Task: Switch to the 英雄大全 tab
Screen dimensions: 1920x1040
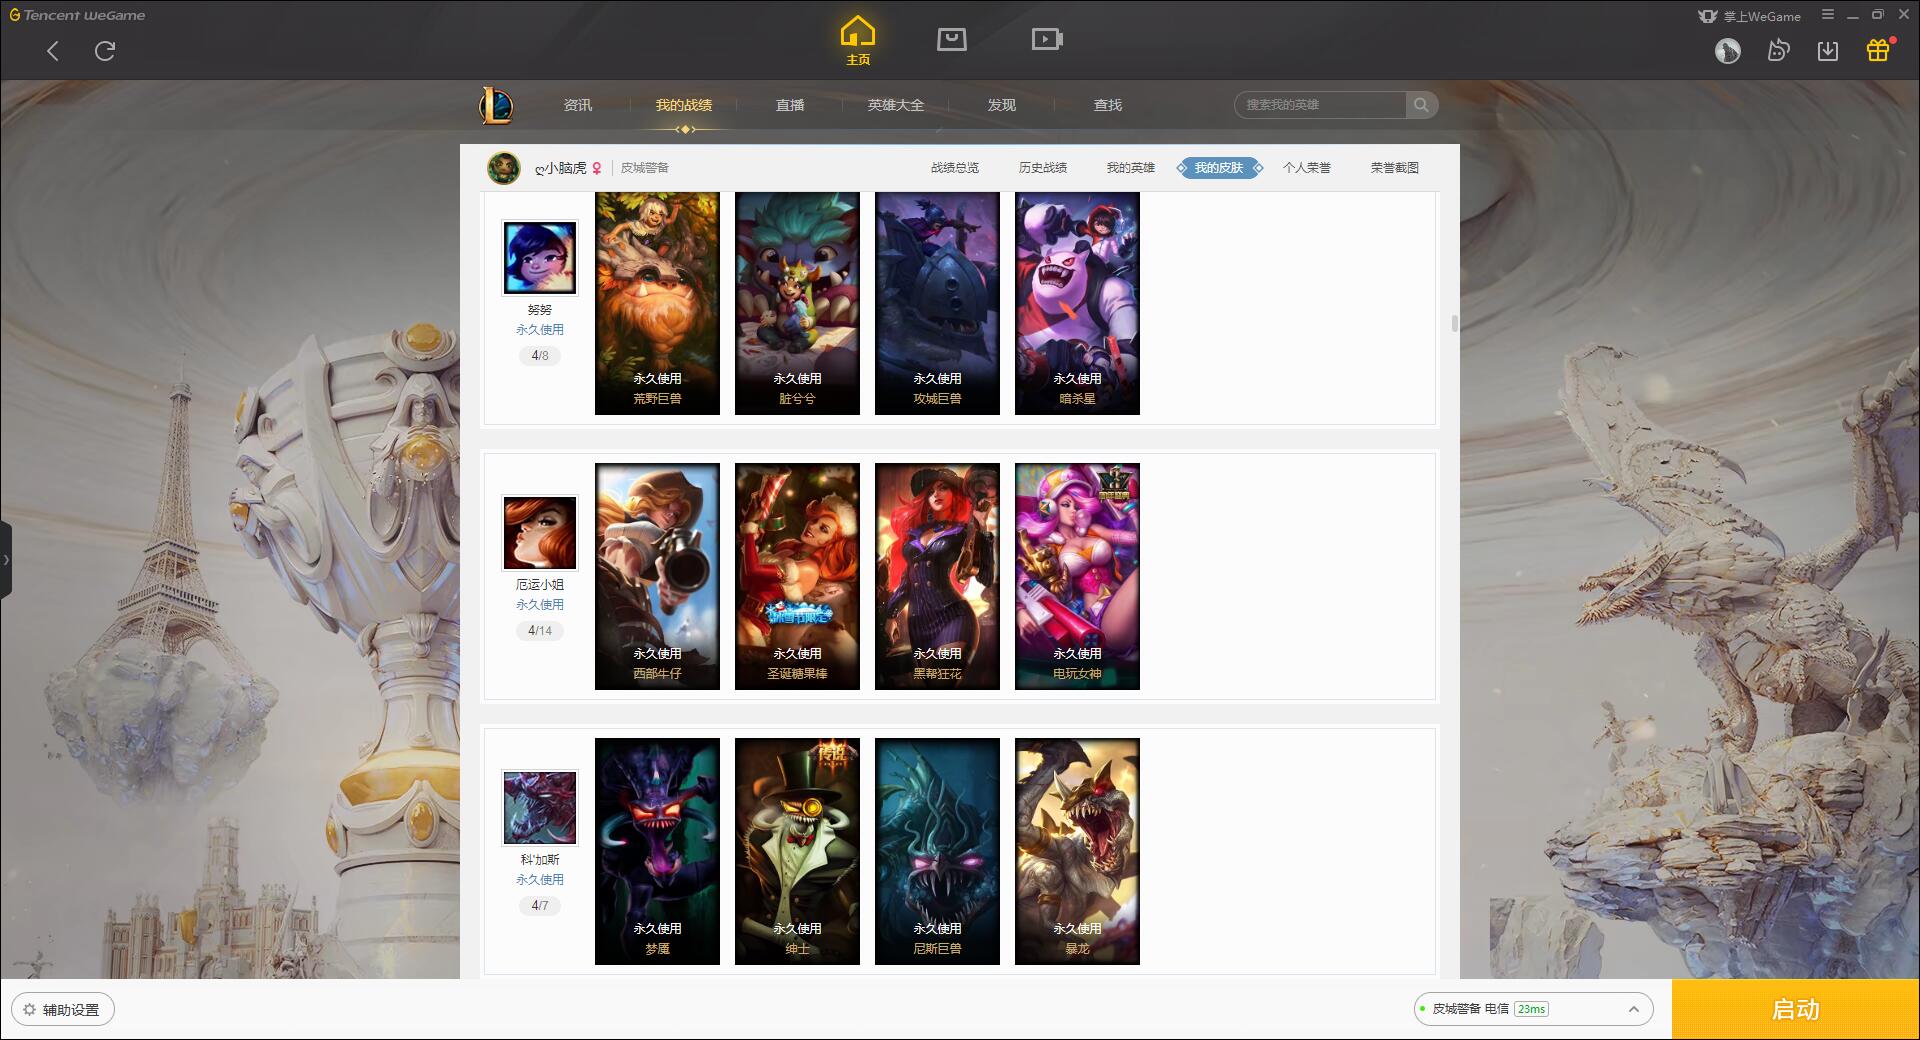Action: coord(896,105)
